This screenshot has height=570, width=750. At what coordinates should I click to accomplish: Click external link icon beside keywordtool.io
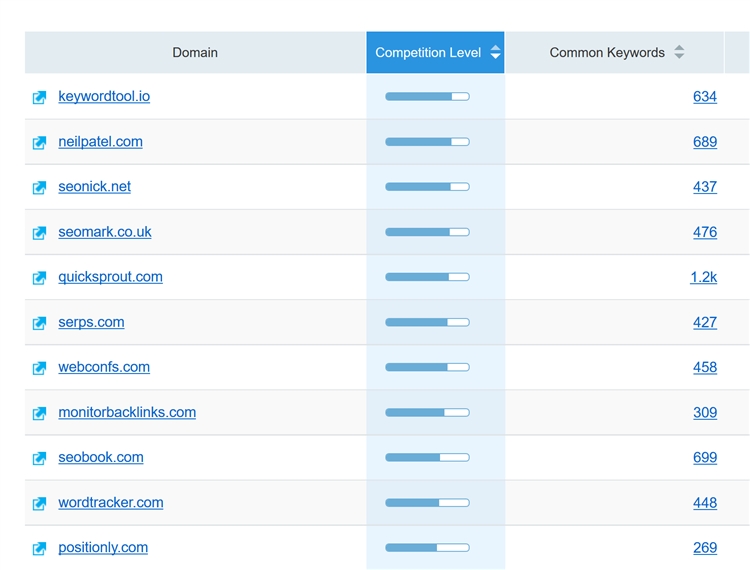pos(39,97)
